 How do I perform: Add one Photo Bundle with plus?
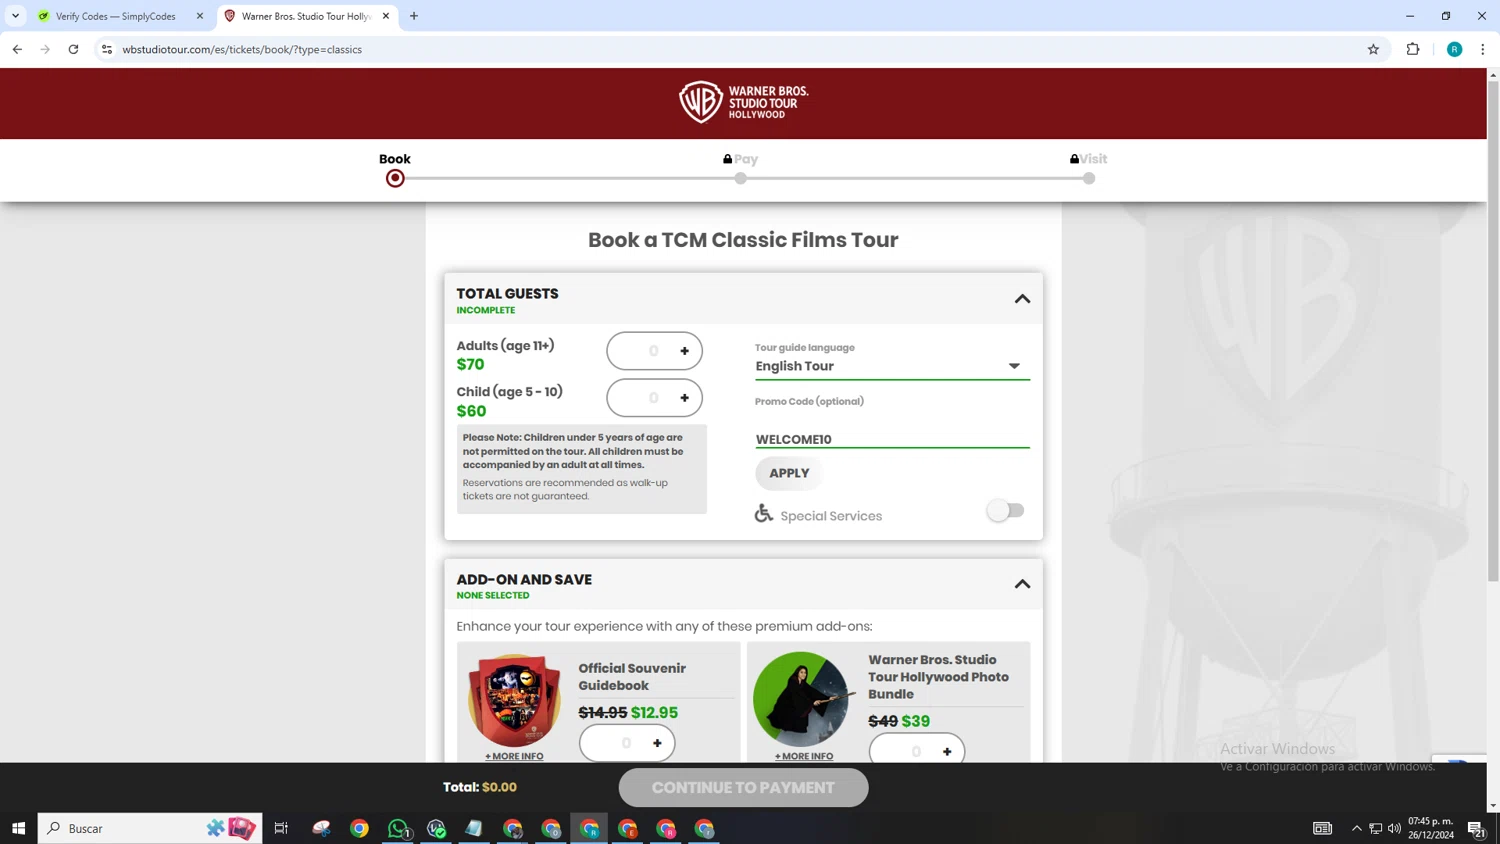(x=947, y=751)
